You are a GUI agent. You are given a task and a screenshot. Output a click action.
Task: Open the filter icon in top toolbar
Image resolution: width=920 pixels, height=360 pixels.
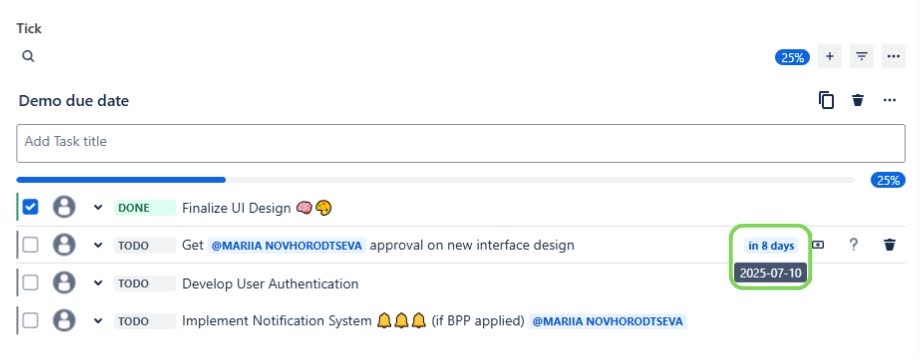point(861,56)
